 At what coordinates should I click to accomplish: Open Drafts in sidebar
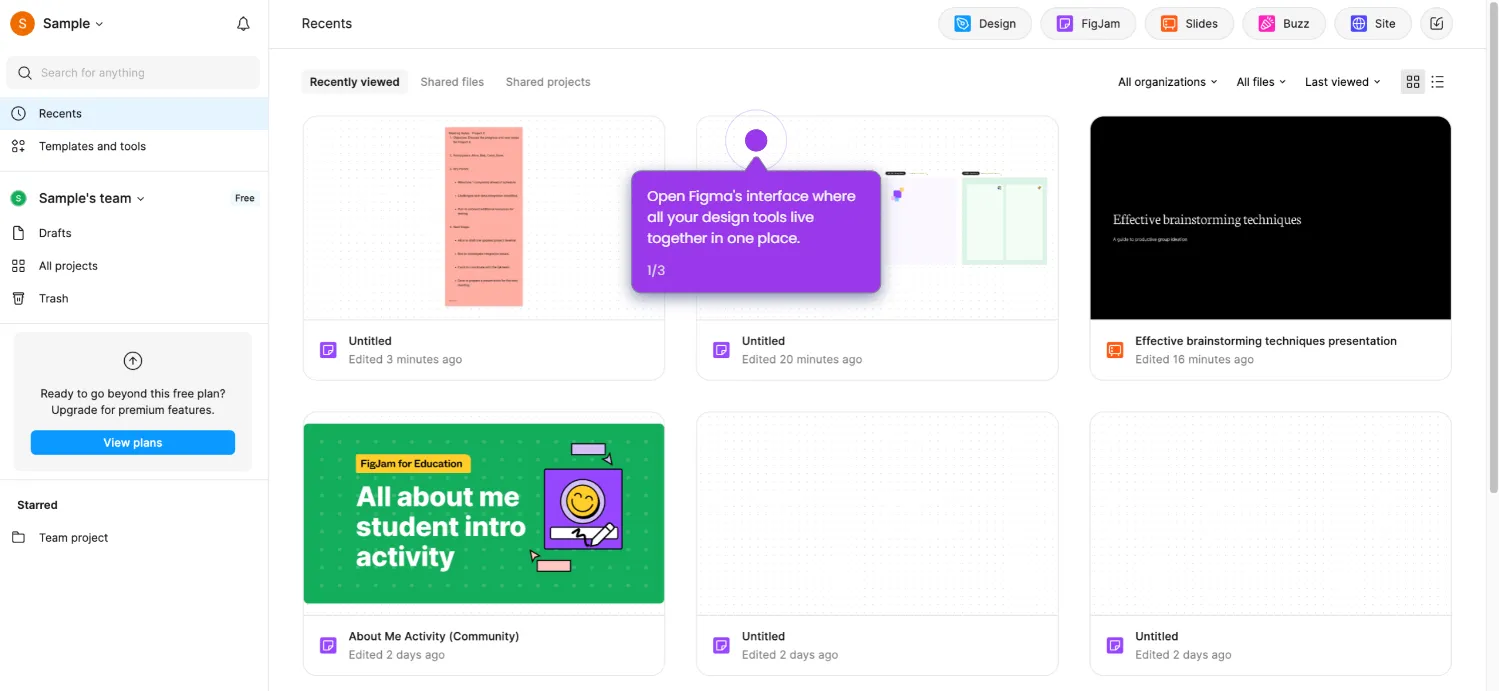tap(134, 233)
